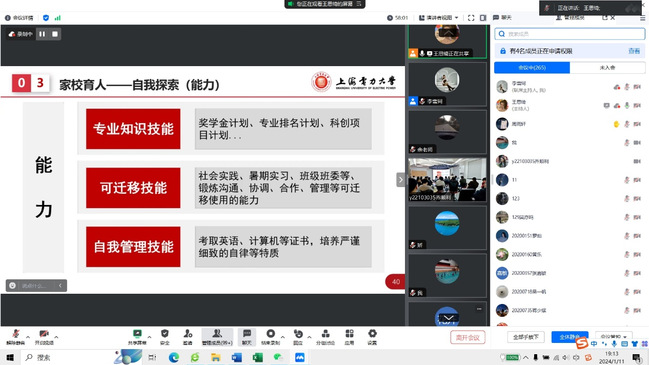Select the In Meeting (265) tab
Image resolution: width=649 pixels, height=365 pixels.
(532, 67)
